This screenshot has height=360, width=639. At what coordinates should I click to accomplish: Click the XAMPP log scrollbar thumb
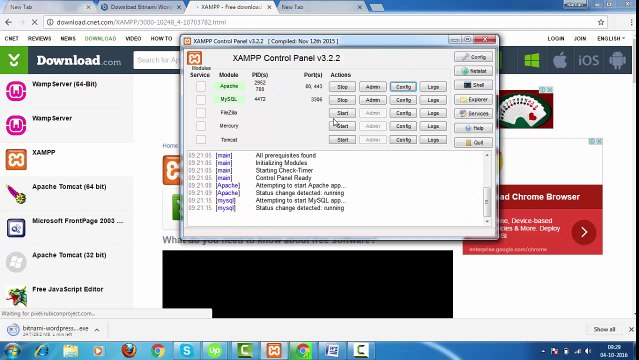[x=487, y=201]
